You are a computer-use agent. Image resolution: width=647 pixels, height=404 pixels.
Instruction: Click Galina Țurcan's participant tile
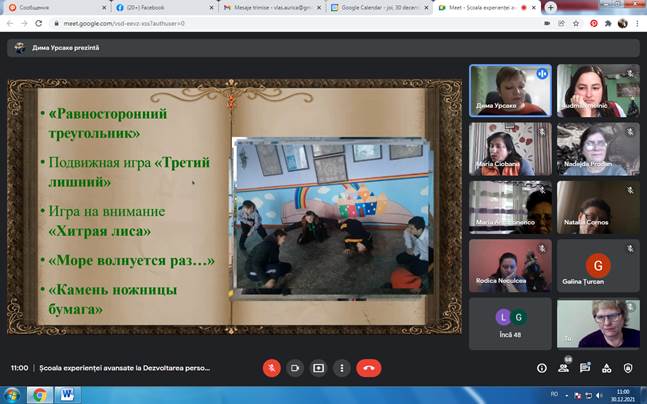(x=597, y=264)
